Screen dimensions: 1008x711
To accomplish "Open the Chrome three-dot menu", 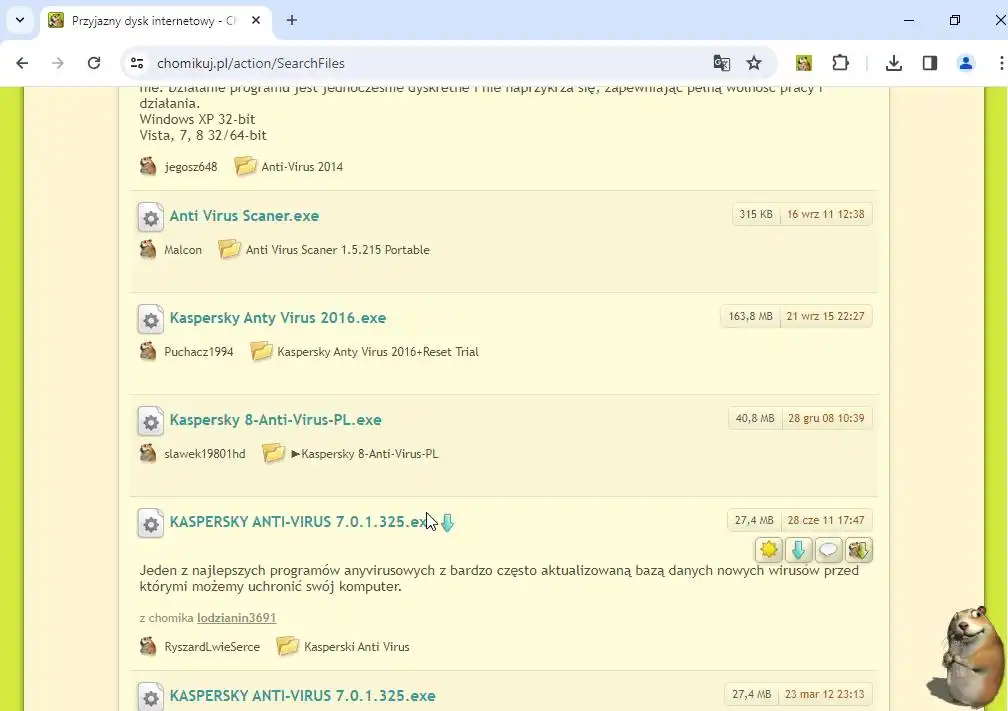I will pos(1001,63).
